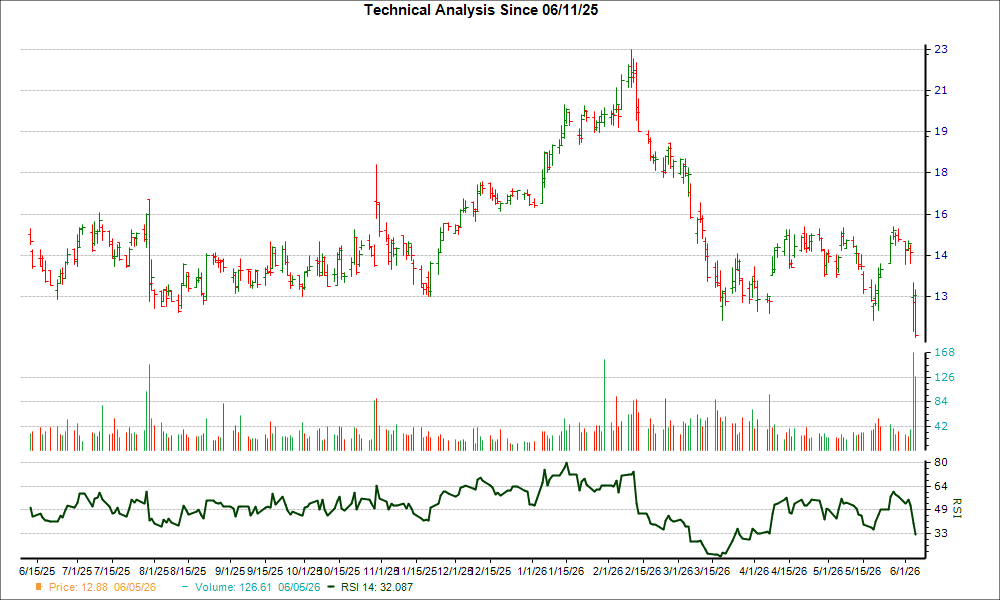
Task: Click the tallest volume bar at chart end
Action: coord(913,402)
